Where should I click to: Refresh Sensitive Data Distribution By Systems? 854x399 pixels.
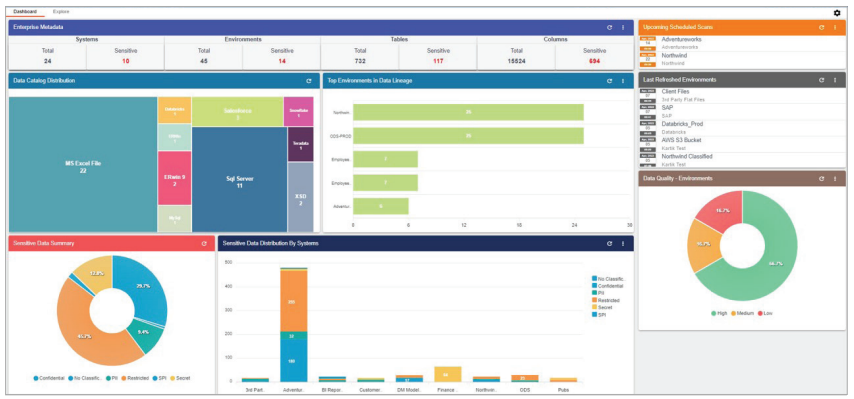(x=609, y=243)
